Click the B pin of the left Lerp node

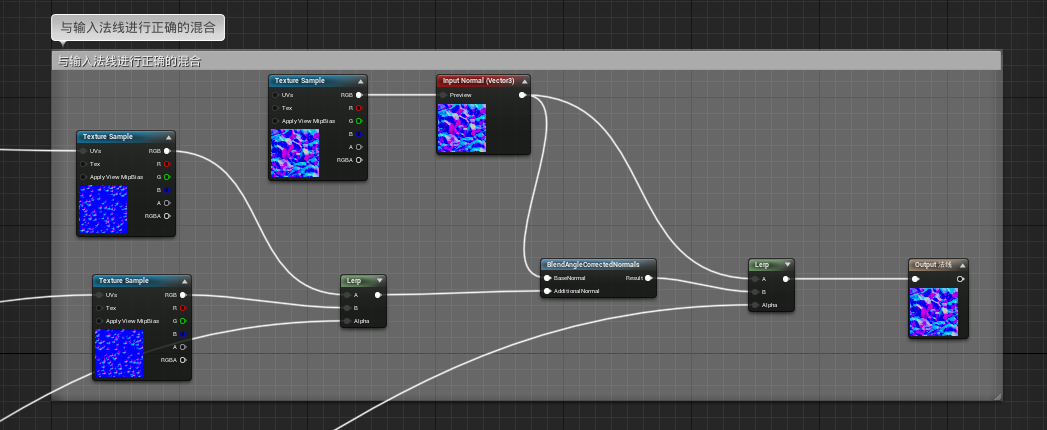[347, 308]
